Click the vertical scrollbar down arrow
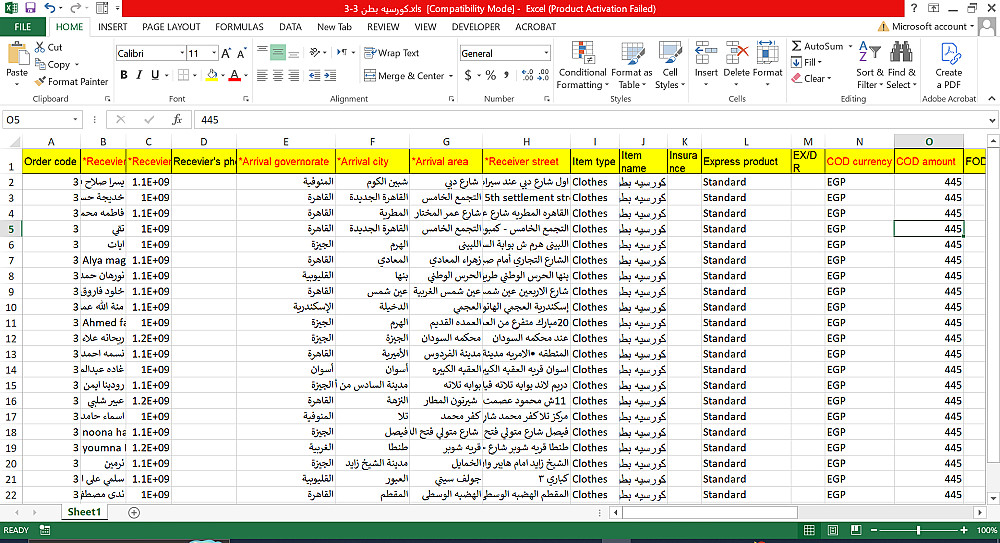 993,498
